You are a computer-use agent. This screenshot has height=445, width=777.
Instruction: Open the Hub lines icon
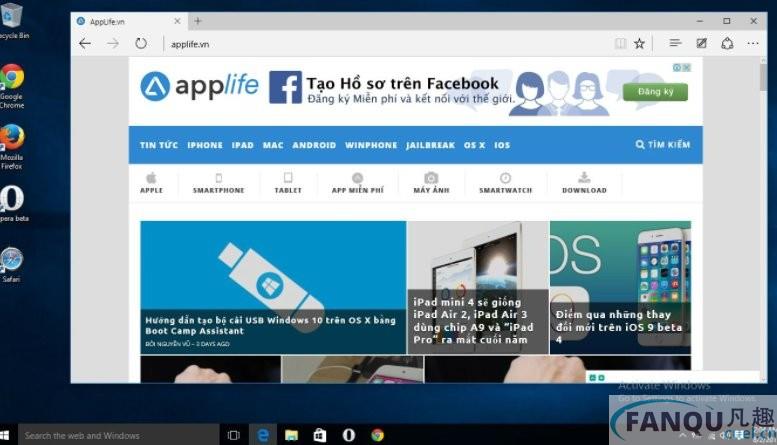point(675,43)
